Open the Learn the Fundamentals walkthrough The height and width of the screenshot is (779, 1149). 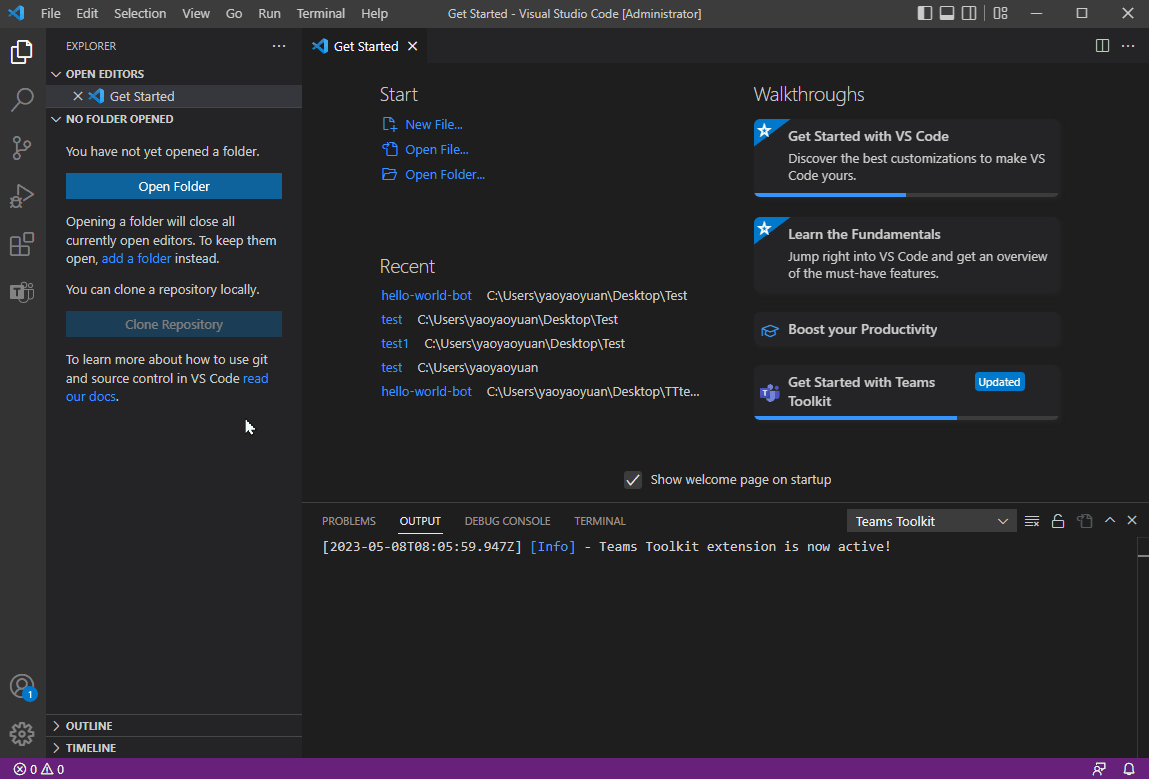906,255
